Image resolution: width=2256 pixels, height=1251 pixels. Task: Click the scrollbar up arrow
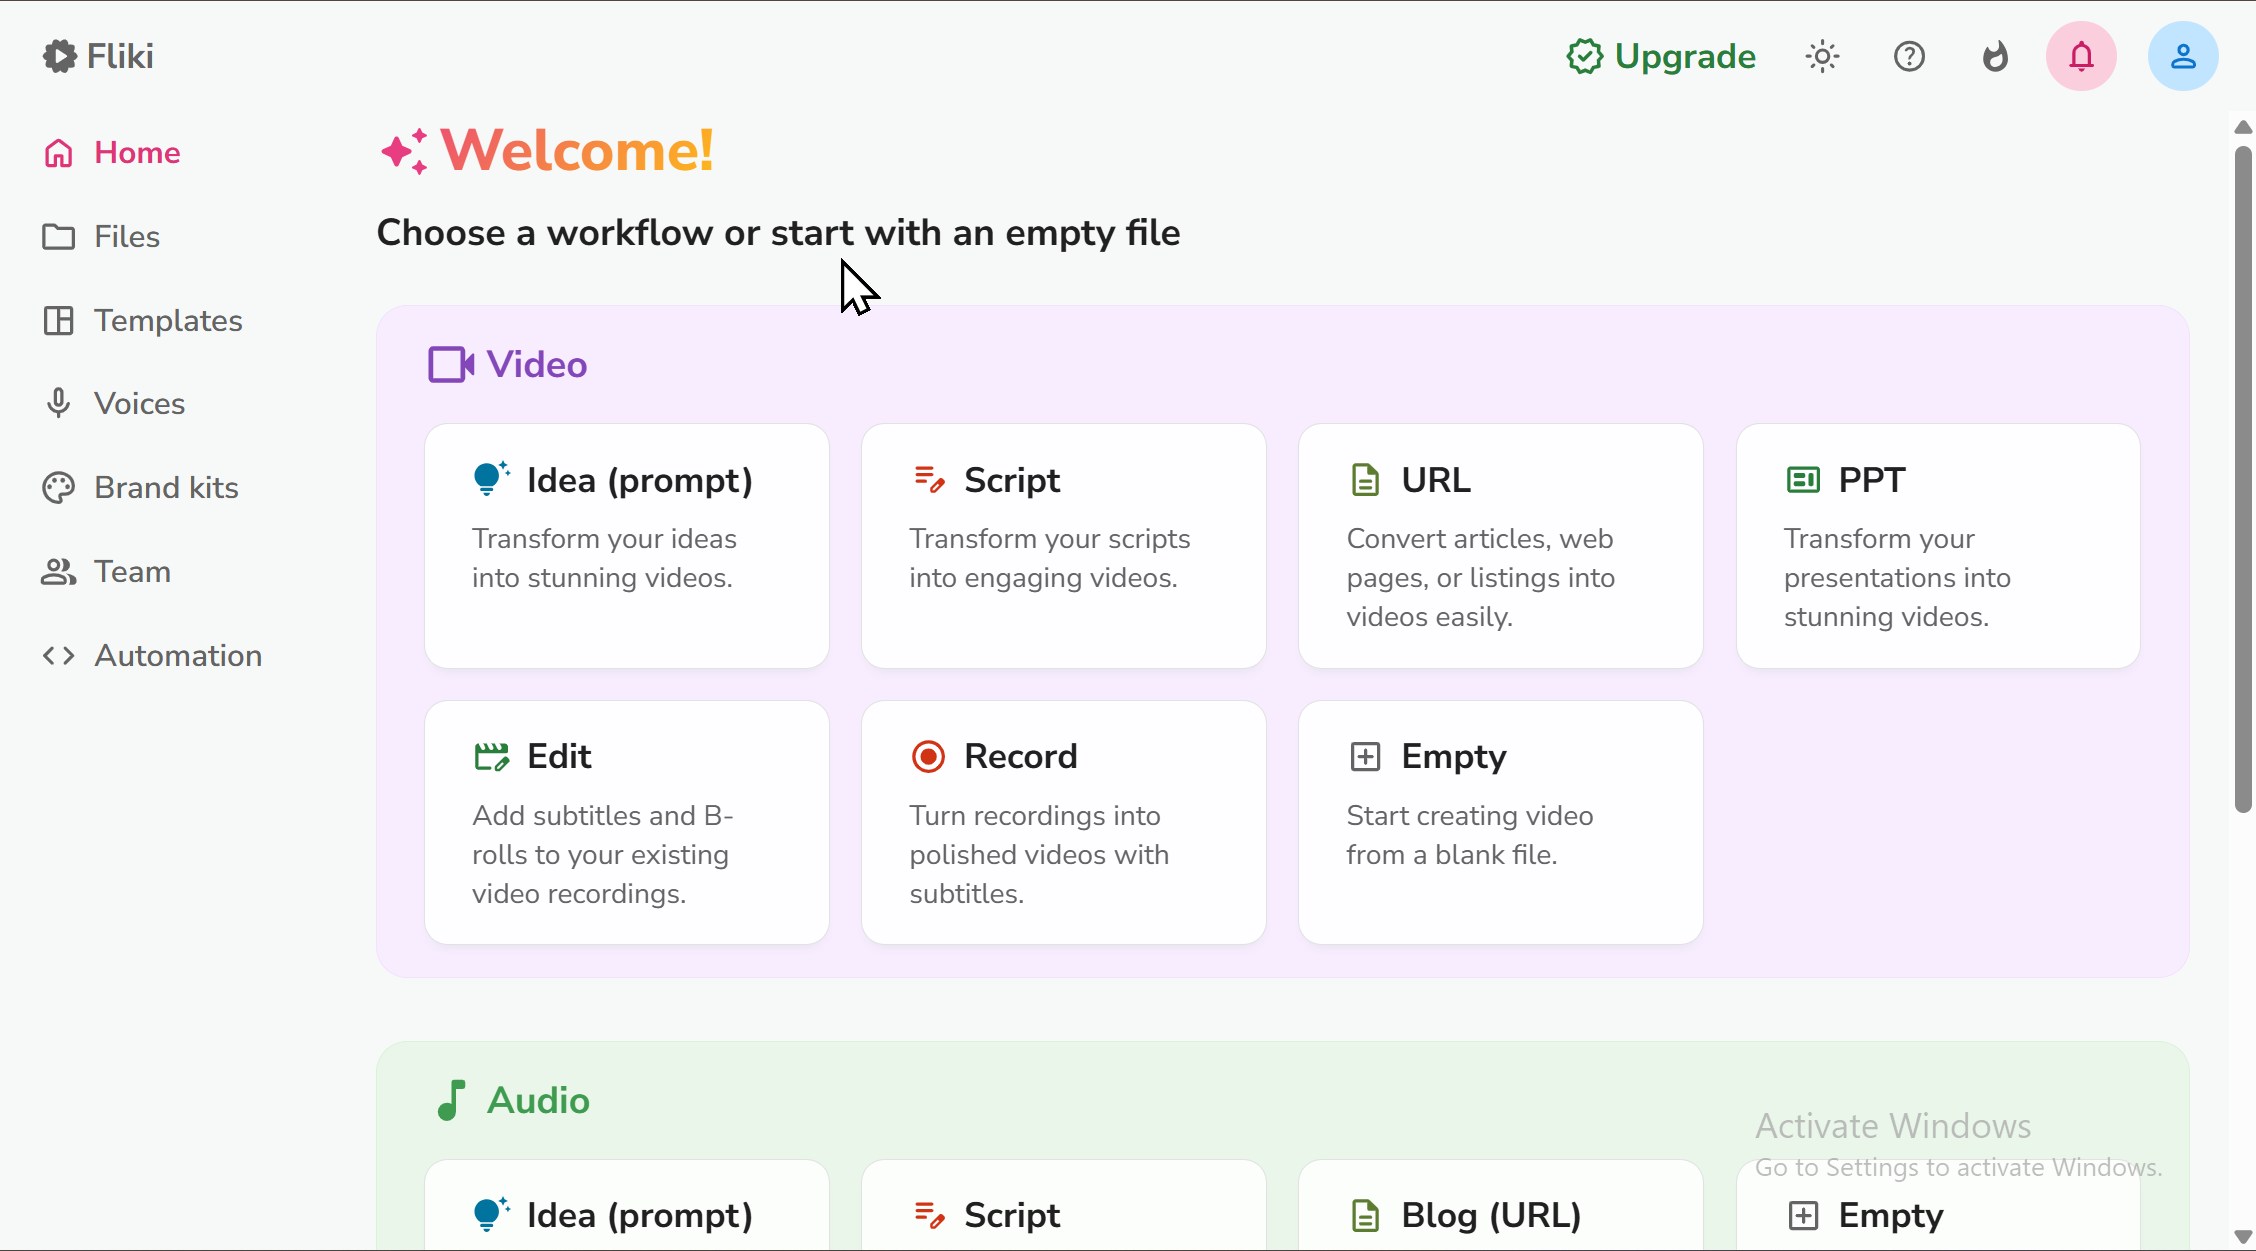click(x=2243, y=127)
